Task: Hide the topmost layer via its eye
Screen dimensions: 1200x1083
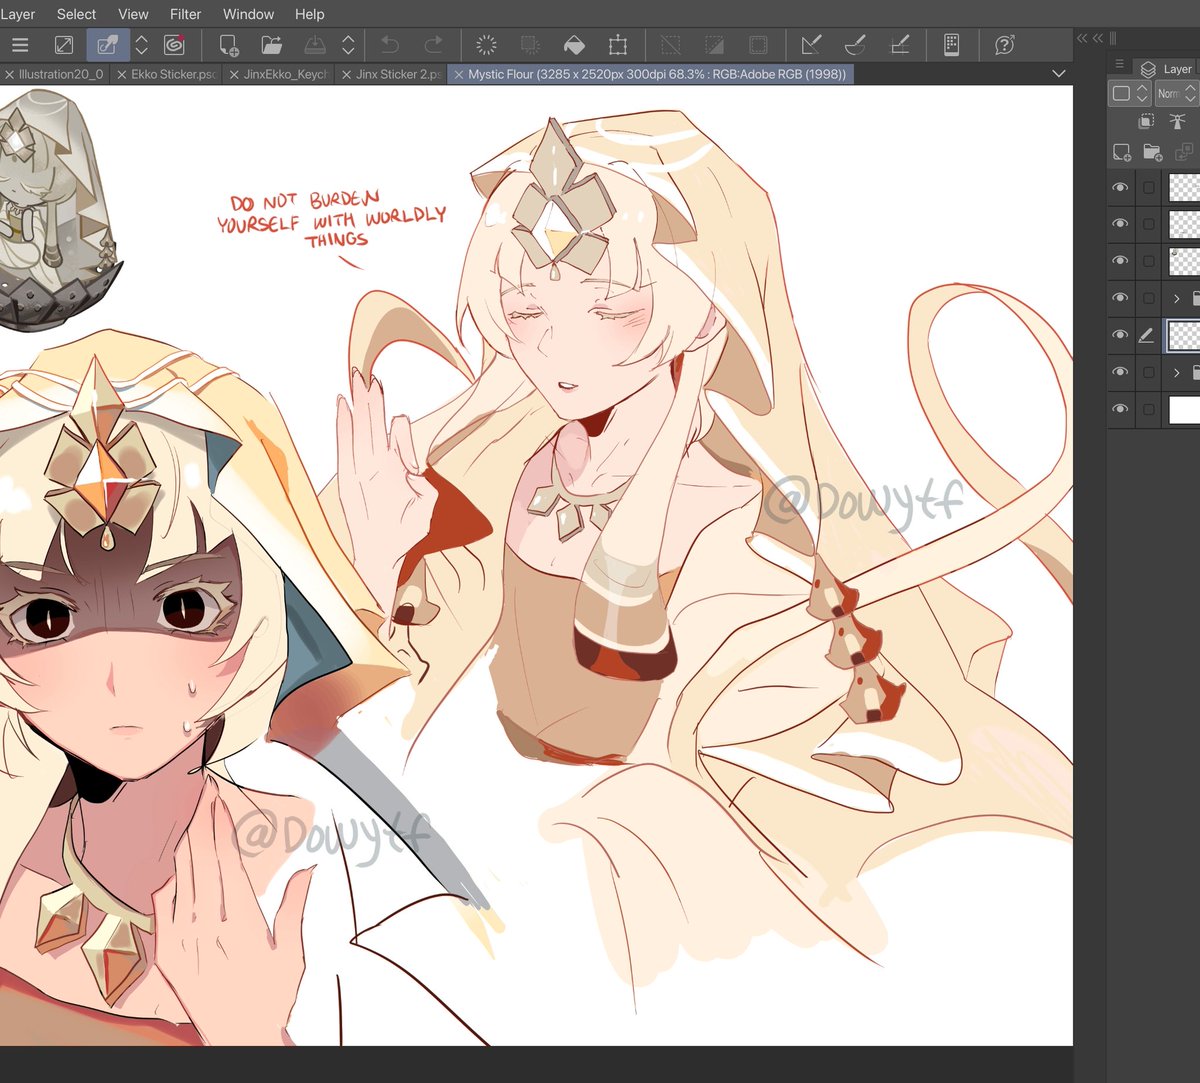Action: pyautogui.click(x=1121, y=187)
